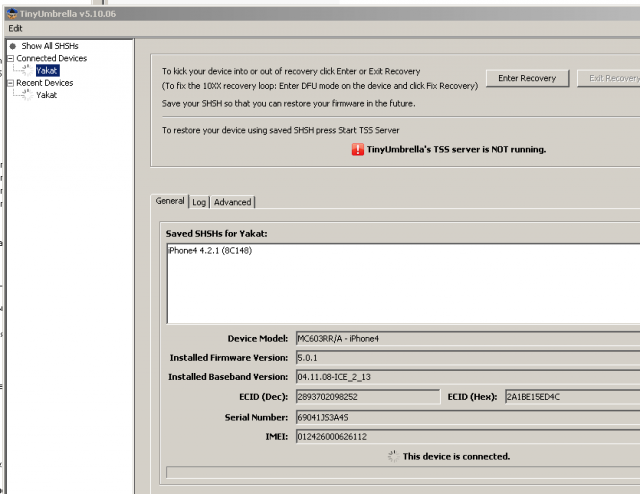Click 'This device is connected.' status text
This screenshot has width=640, height=494.
coord(456,456)
